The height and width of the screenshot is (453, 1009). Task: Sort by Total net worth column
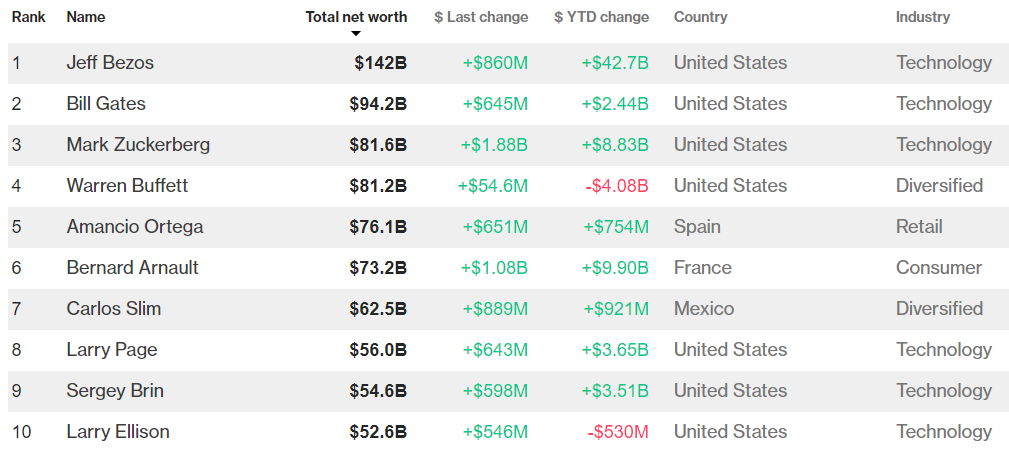(356, 17)
